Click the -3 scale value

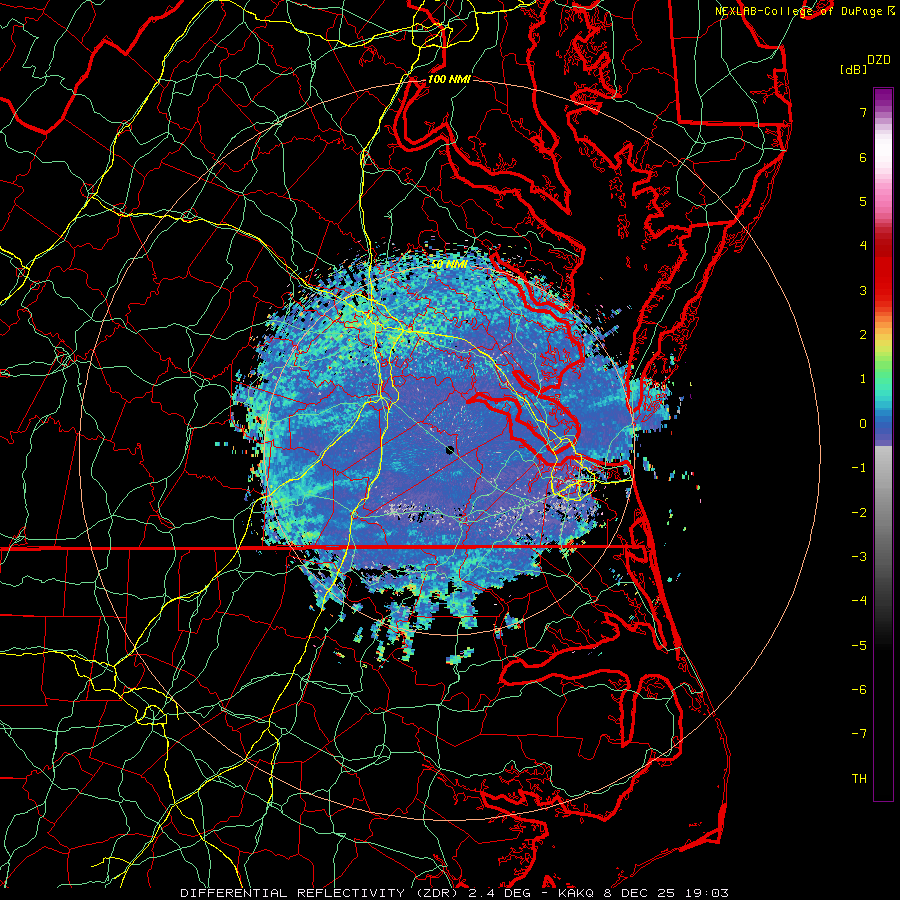859,557
